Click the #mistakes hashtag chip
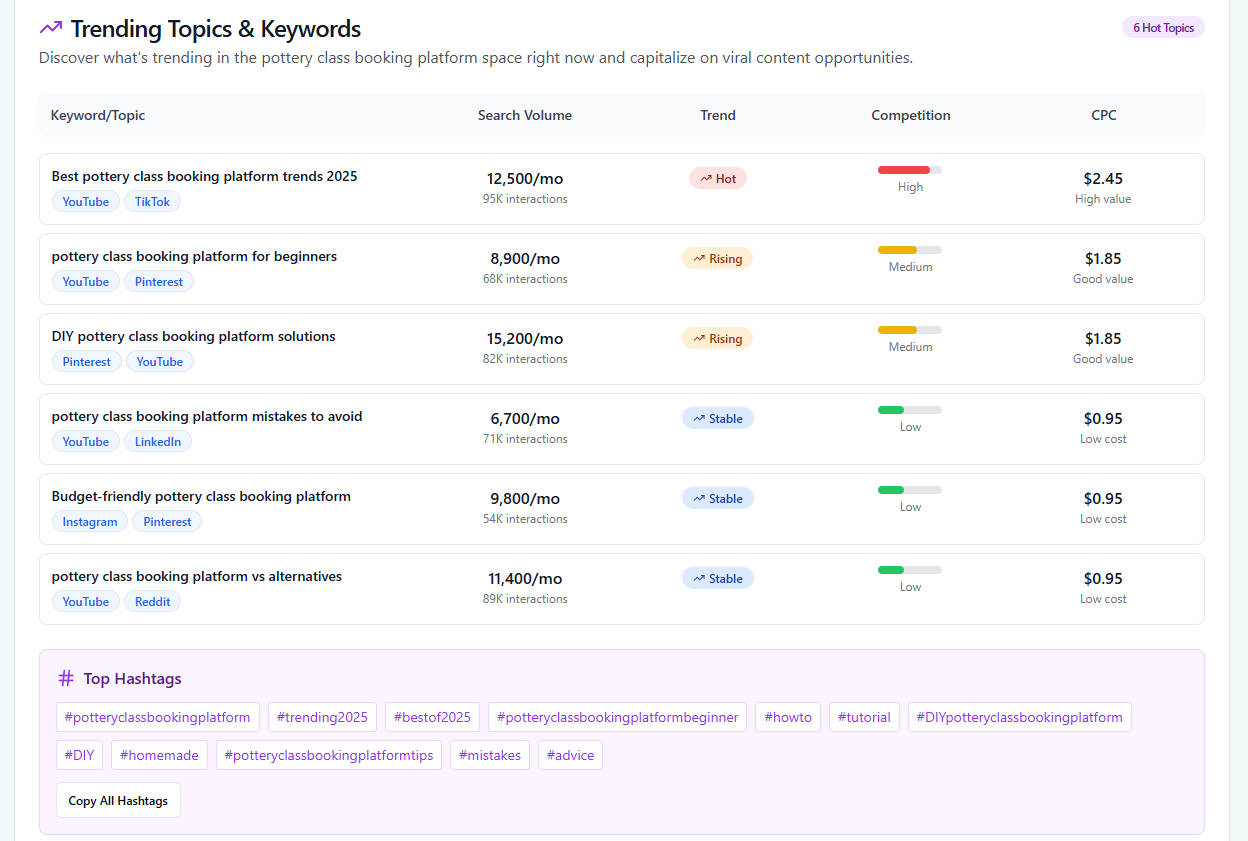1248x841 pixels. (490, 755)
